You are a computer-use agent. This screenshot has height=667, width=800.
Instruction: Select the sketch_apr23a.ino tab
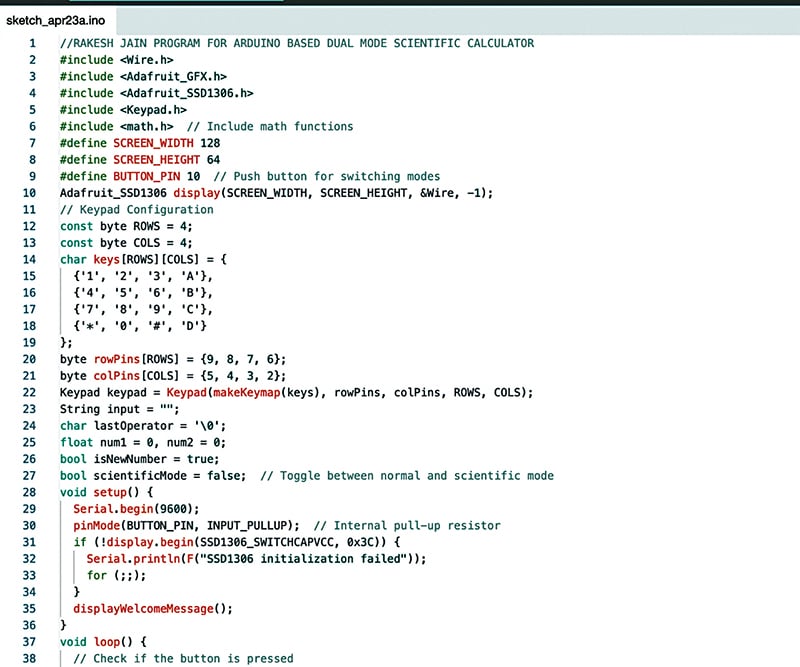55,20
